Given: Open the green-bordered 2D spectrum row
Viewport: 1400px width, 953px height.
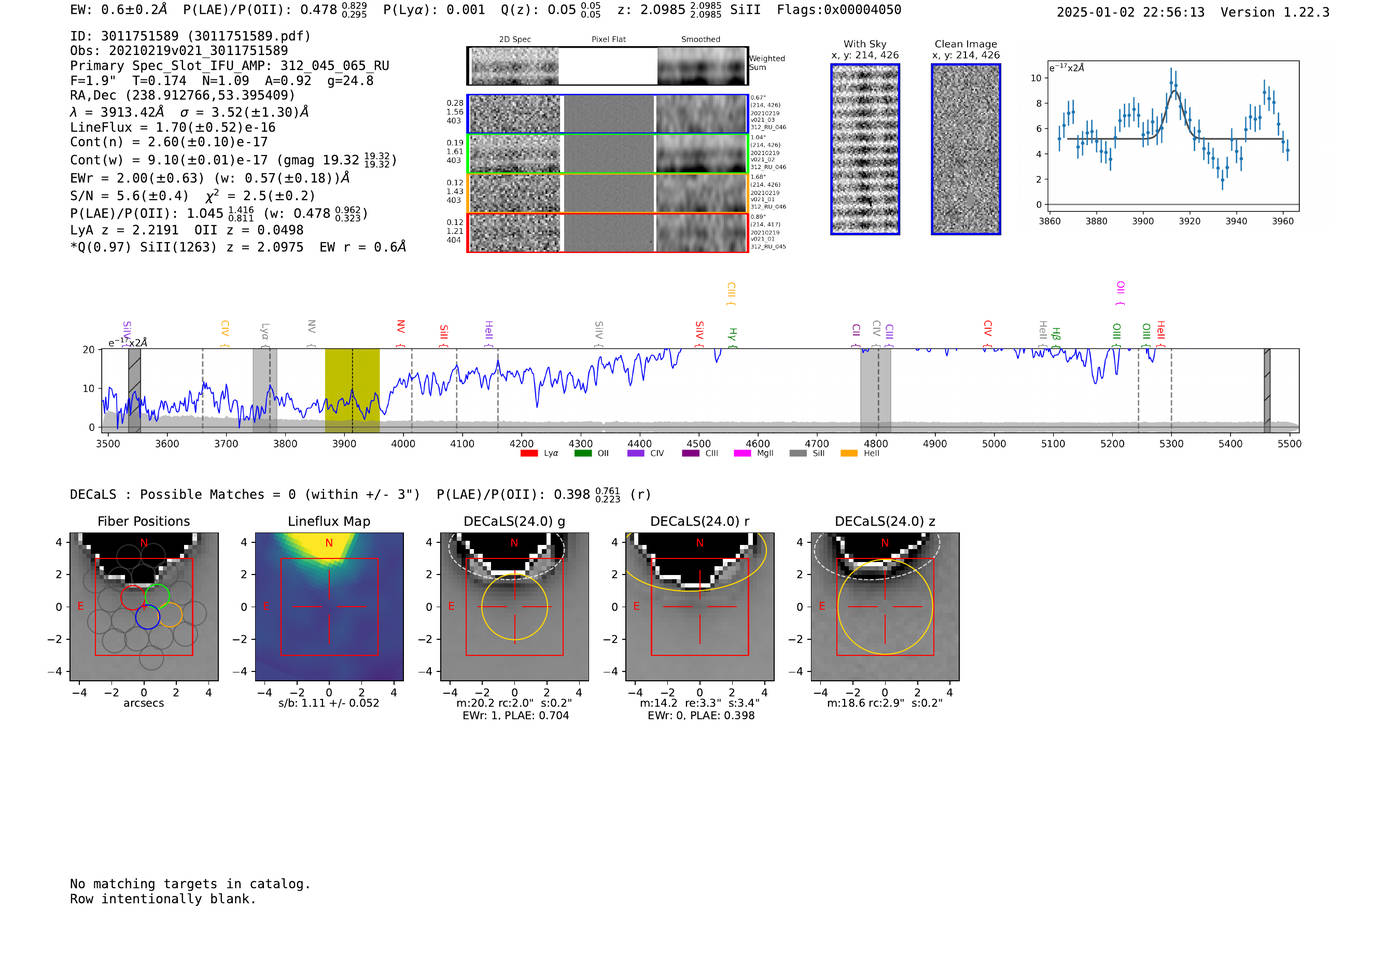Looking at the screenshot, I should (608, 154).
